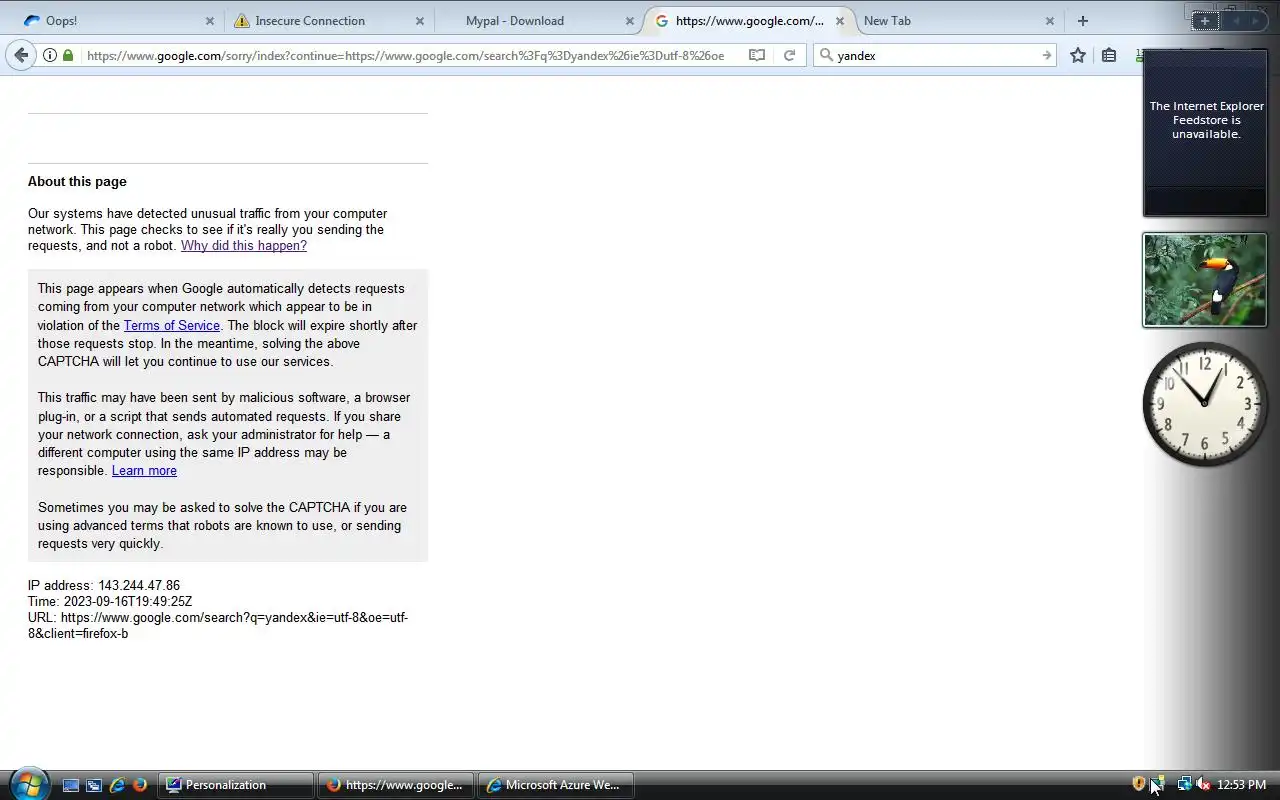Switch to Personalization taskbar window

[237, 785]
